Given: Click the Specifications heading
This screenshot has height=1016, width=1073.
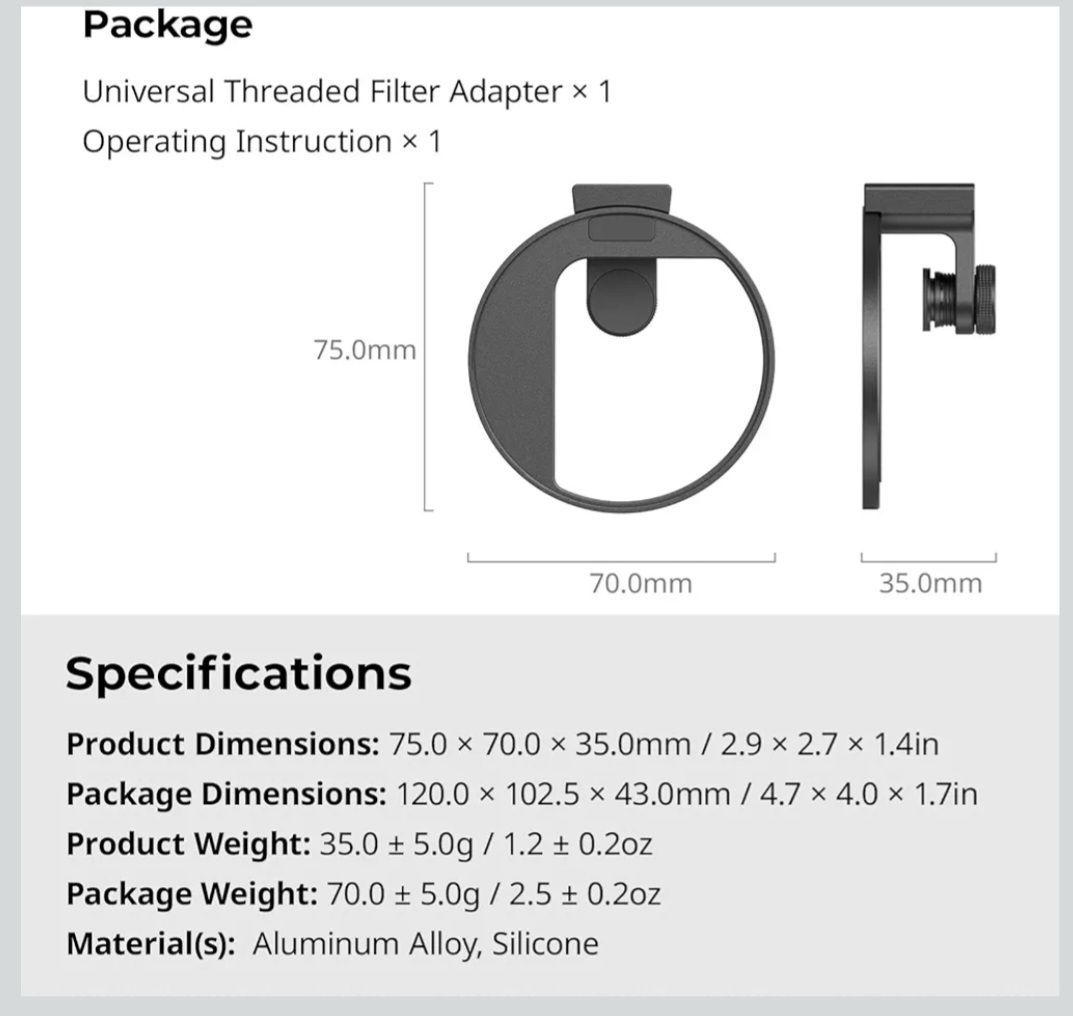Looking at the screenshot, I should pos(239,674).
